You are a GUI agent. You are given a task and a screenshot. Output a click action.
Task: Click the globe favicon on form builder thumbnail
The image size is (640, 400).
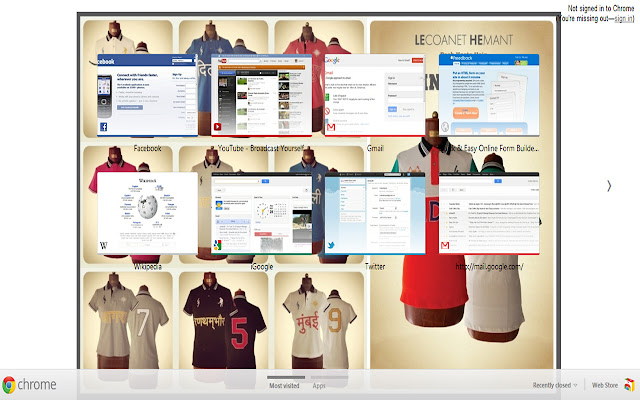(445, 127)
